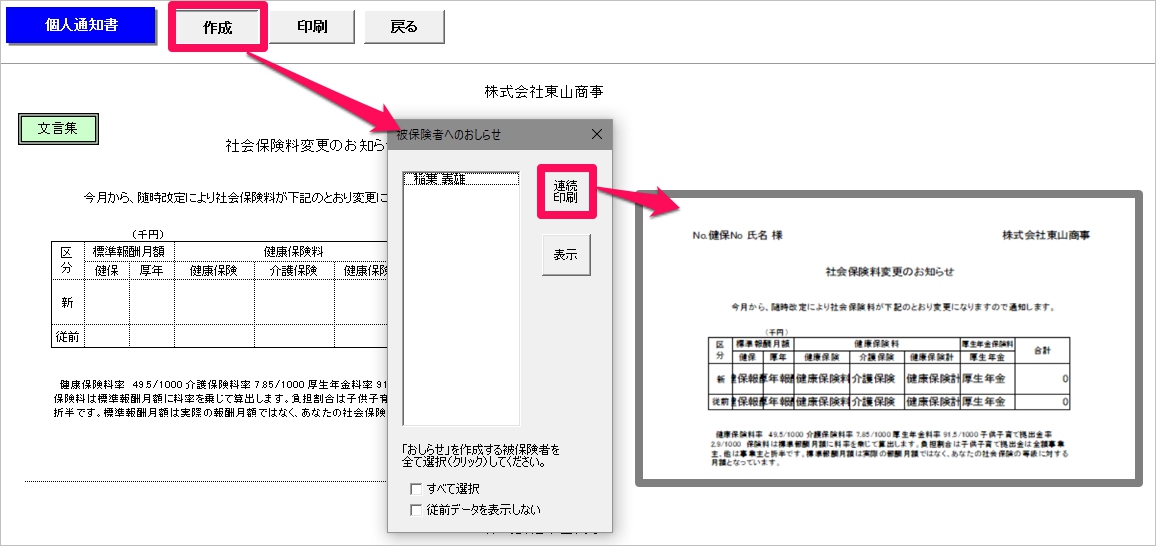Open the green 文言集 button
1156x546 pixels.
click(58, 128)
